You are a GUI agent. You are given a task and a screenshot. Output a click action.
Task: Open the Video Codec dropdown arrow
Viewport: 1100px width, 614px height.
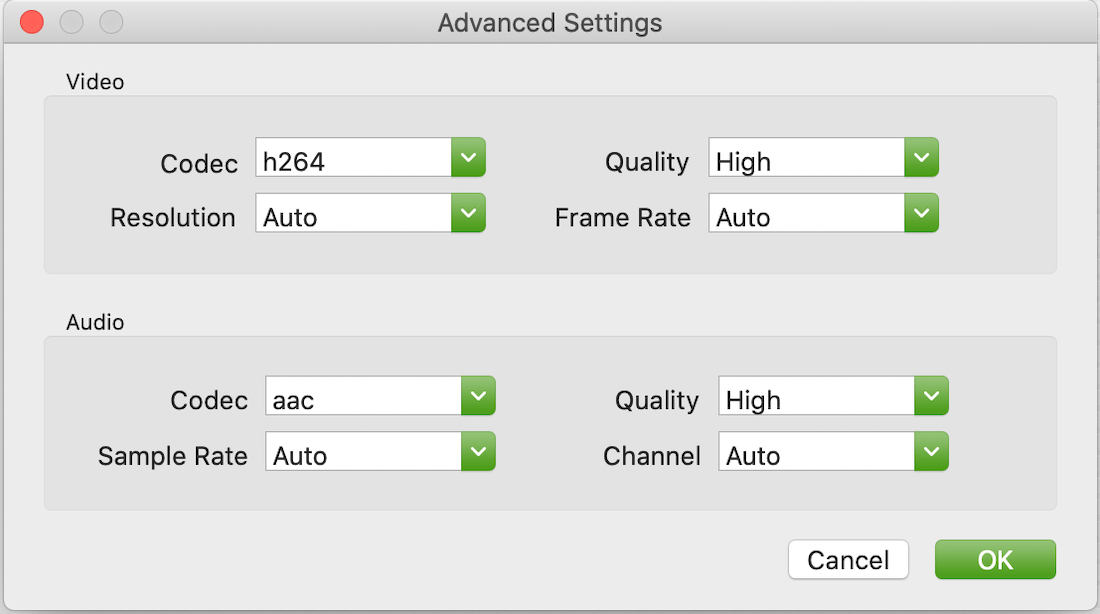[x=468, y=157]
